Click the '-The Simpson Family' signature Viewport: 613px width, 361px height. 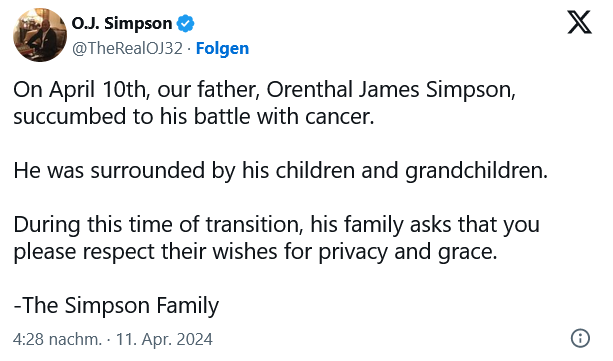point(116,305)
